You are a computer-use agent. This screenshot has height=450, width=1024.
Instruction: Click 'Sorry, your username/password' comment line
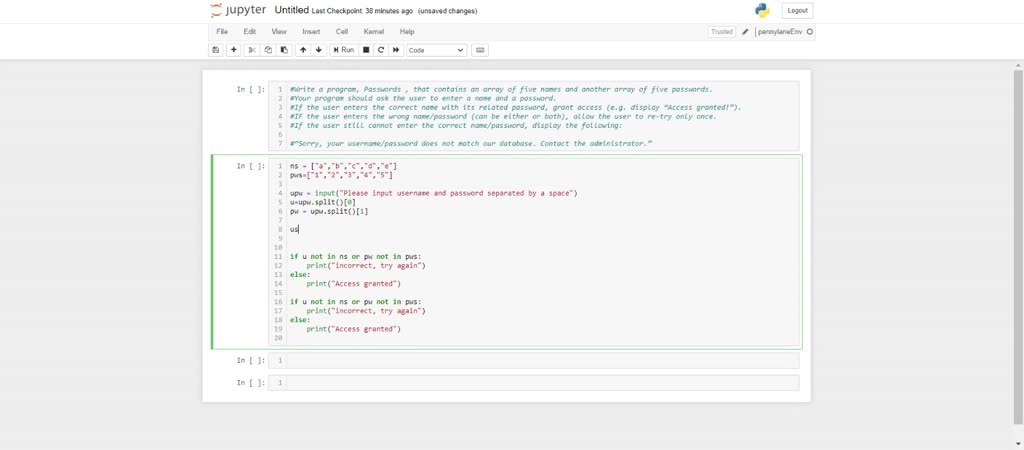472,143
